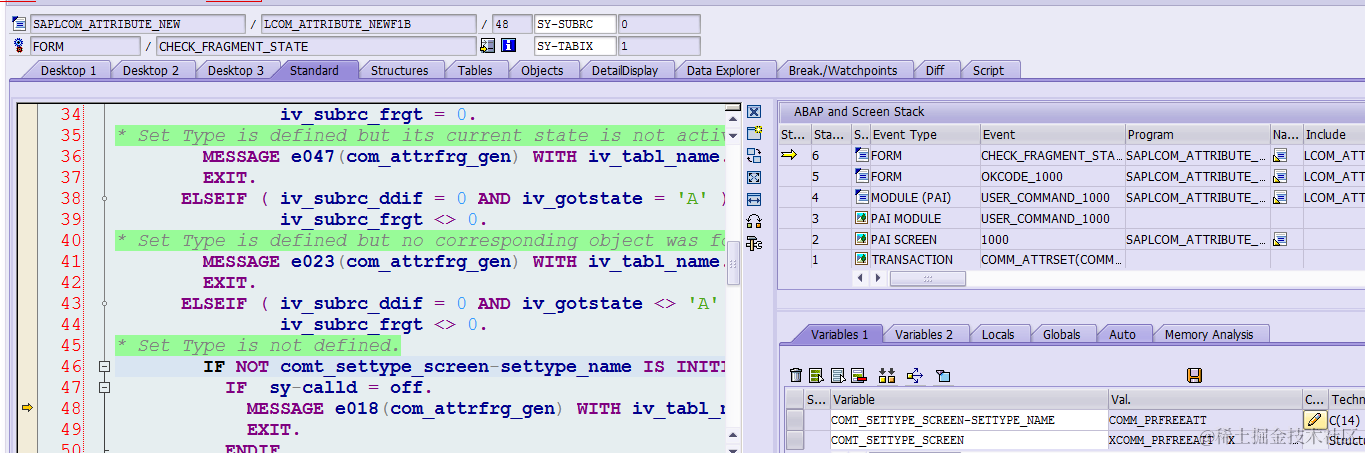Open the Objects tab

point(542,70)
